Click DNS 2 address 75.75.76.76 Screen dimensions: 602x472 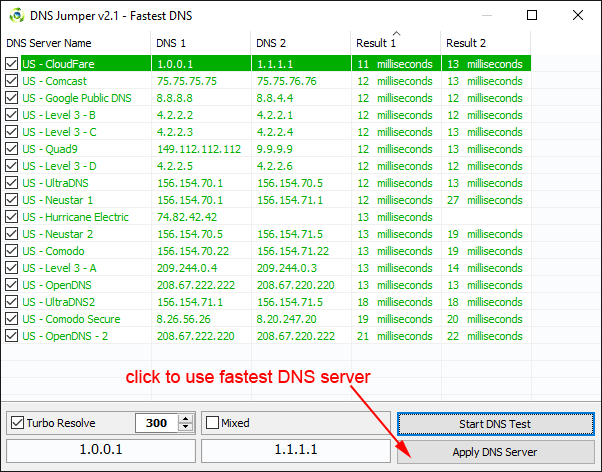click(x=286, y=81)
